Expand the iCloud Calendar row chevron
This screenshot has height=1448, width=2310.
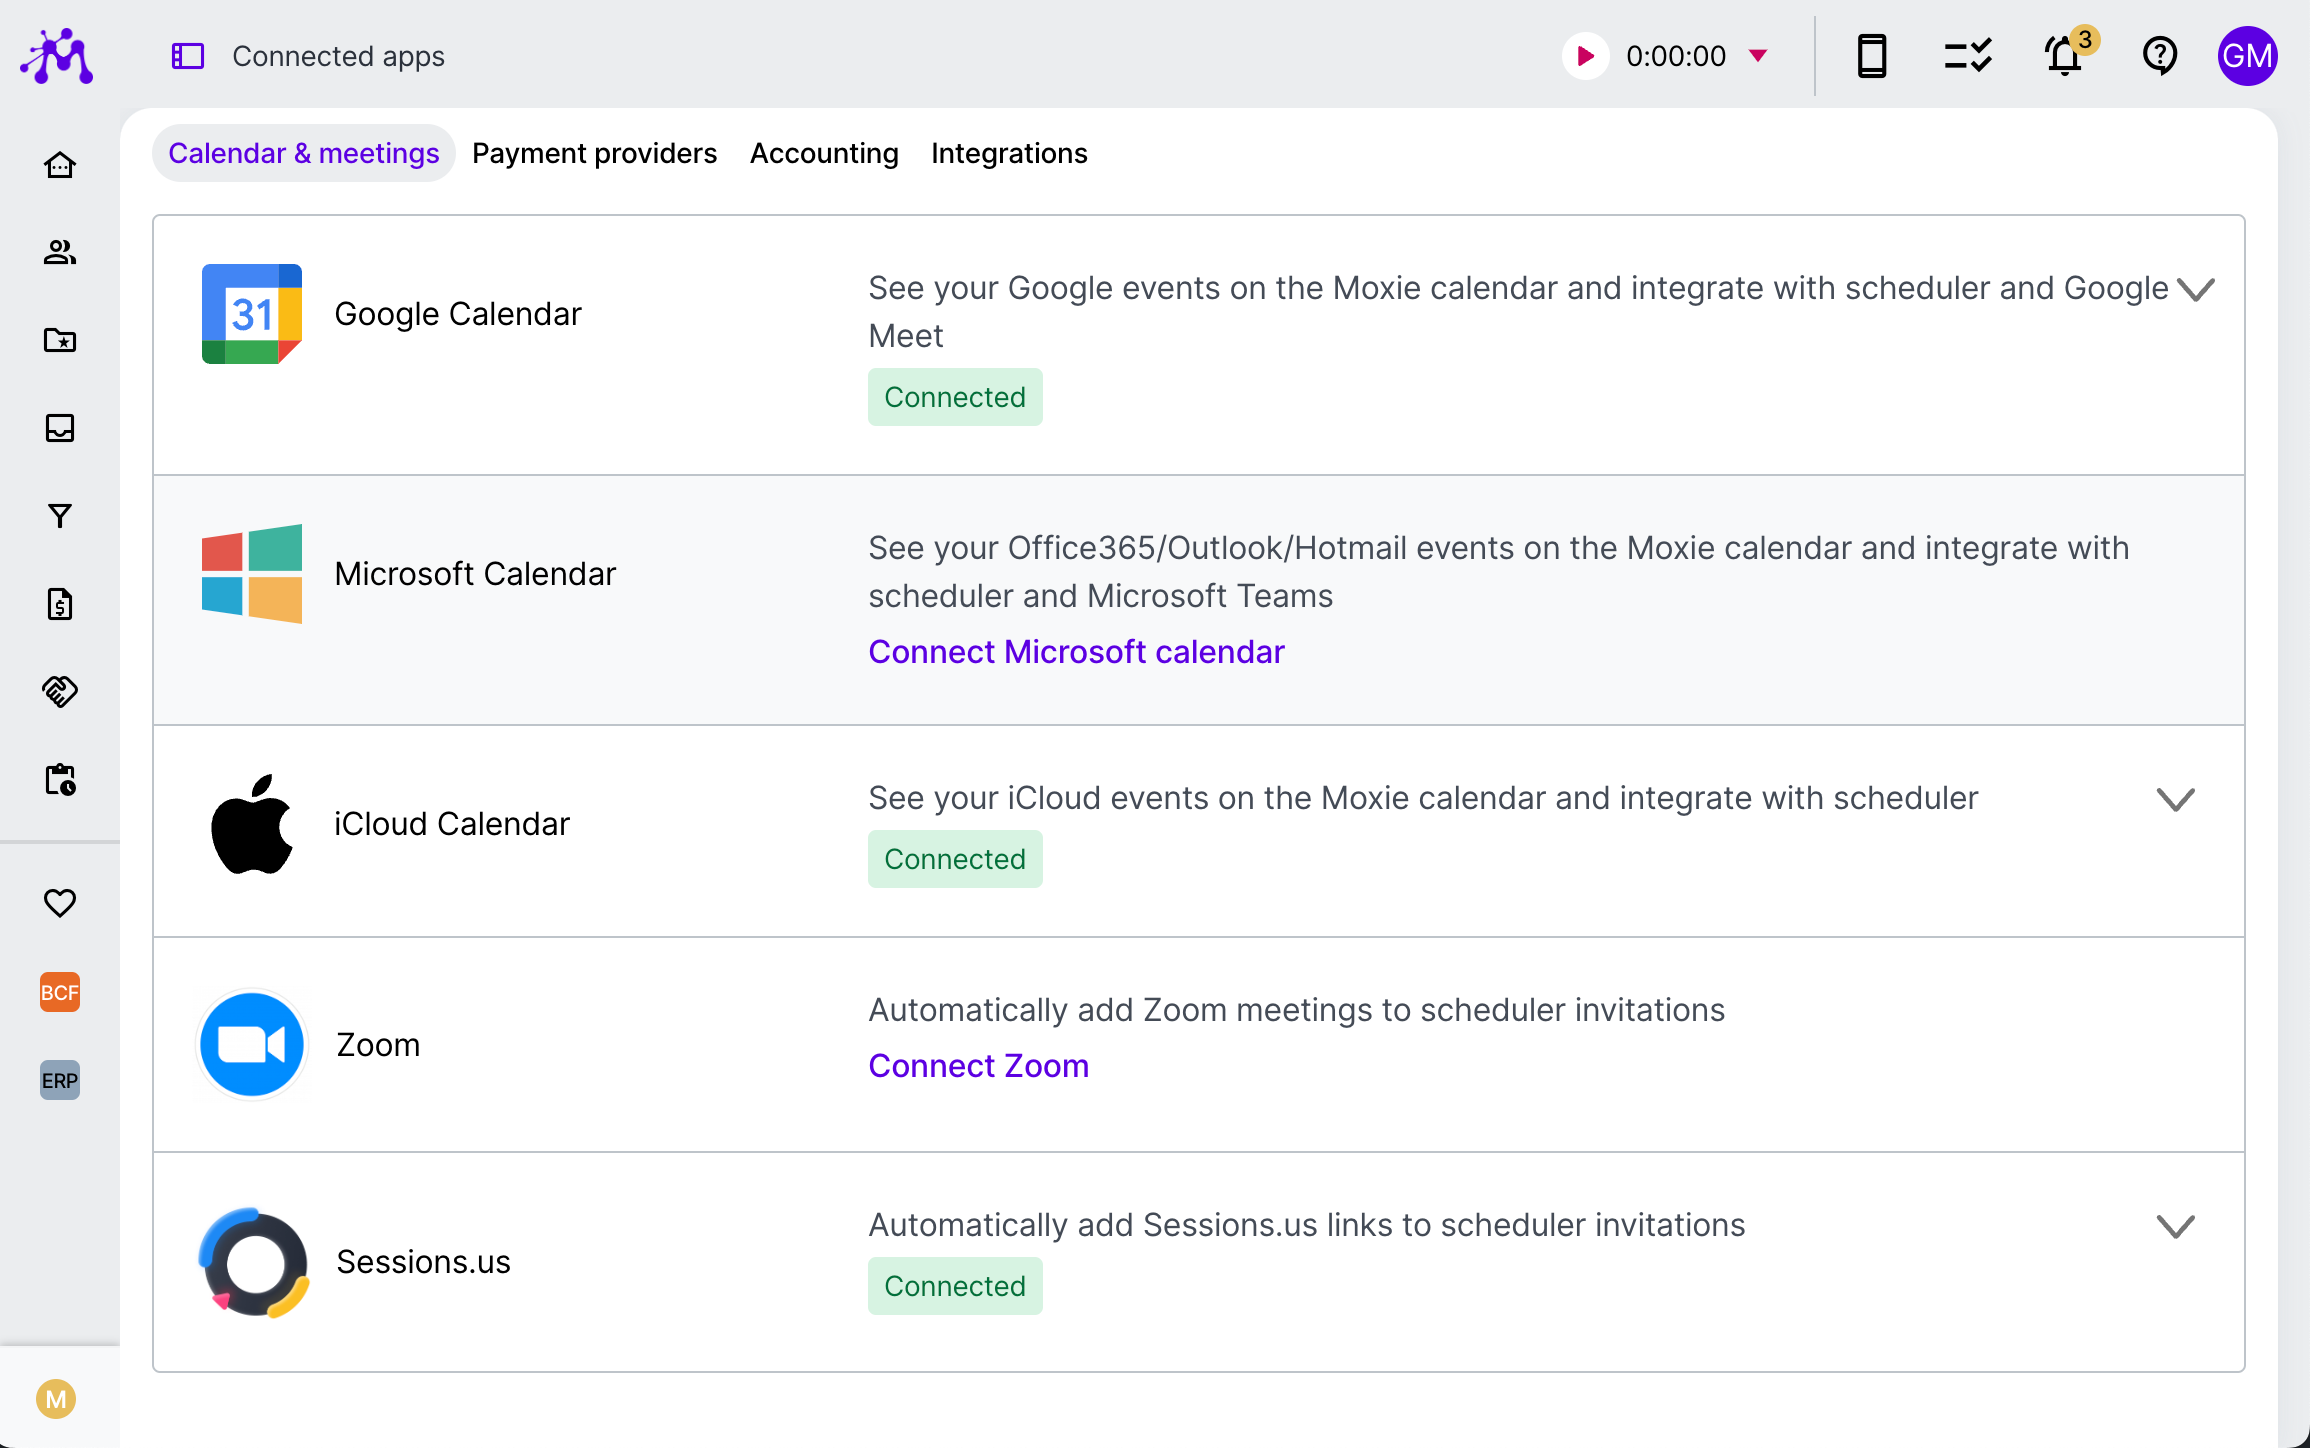pos(2176,800)
